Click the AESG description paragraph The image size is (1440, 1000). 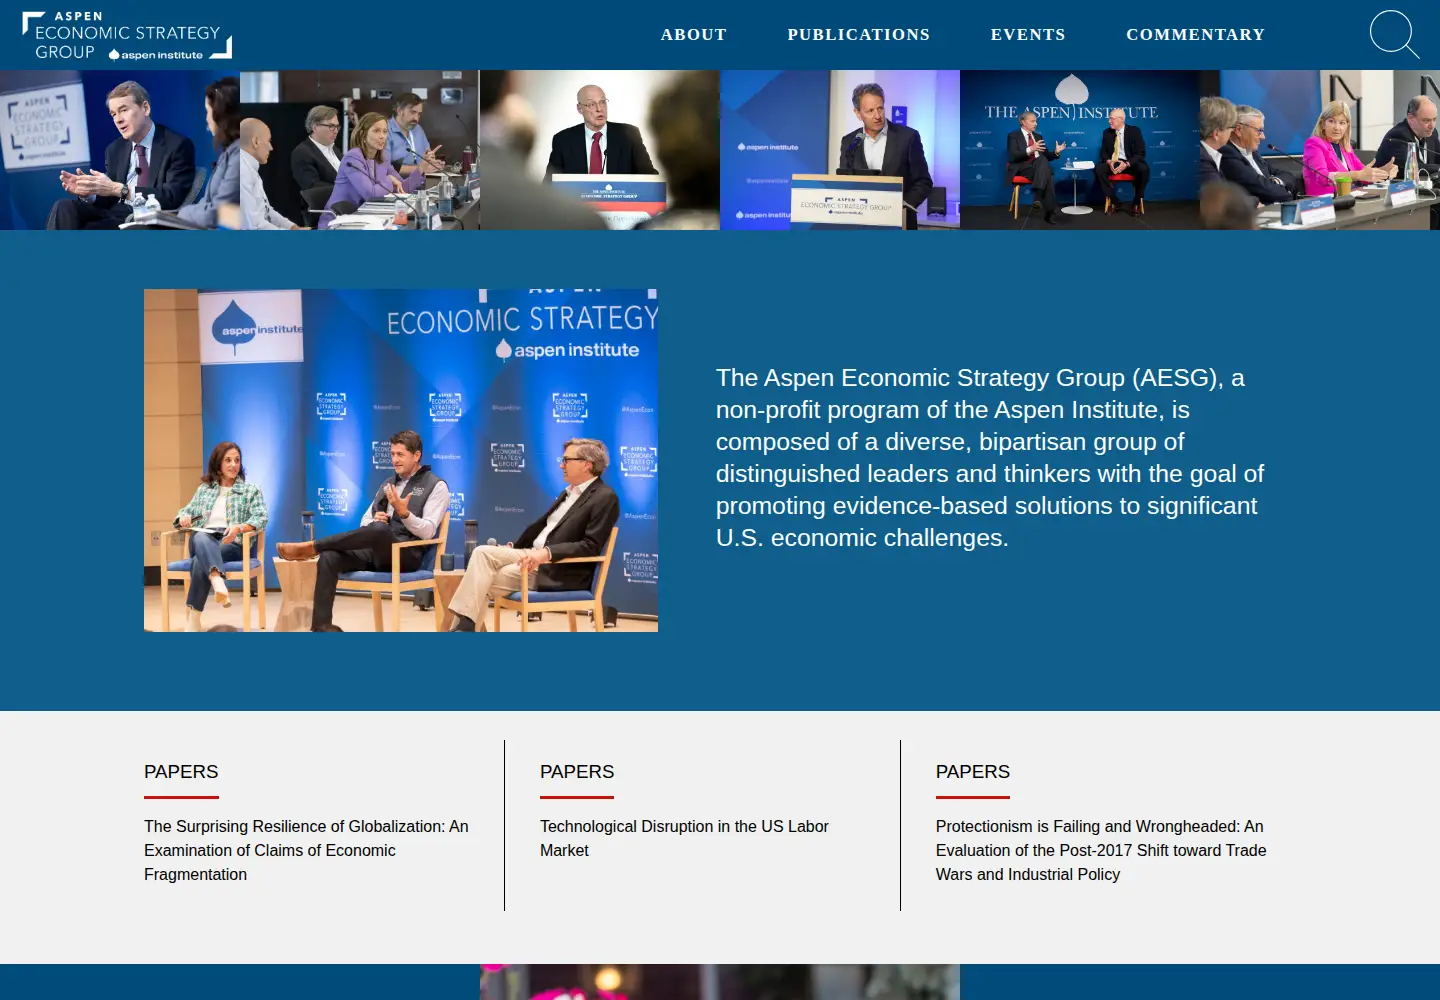coord(990,458)
